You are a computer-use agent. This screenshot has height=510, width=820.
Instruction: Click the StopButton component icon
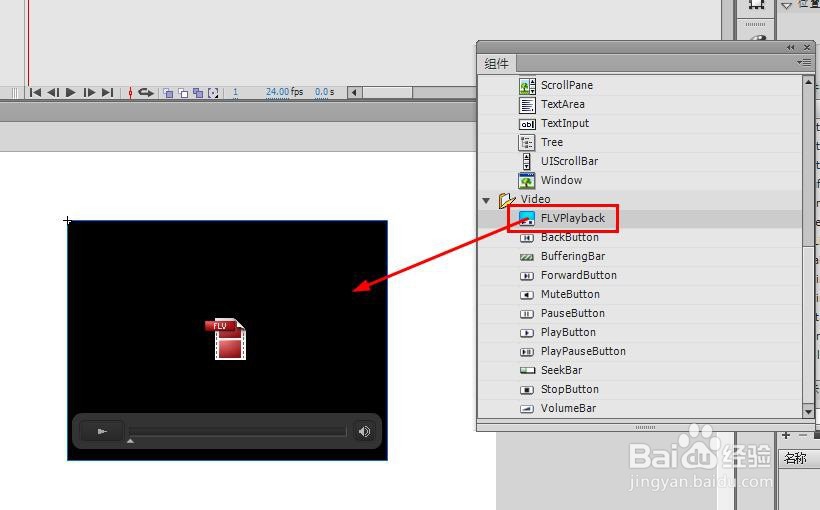(x=527, y=390)
